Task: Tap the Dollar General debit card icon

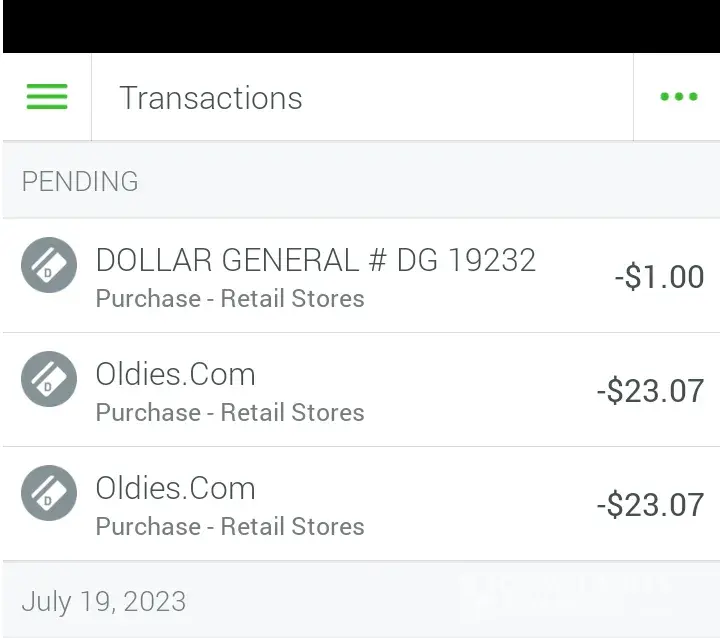Action: click(49, 265)
